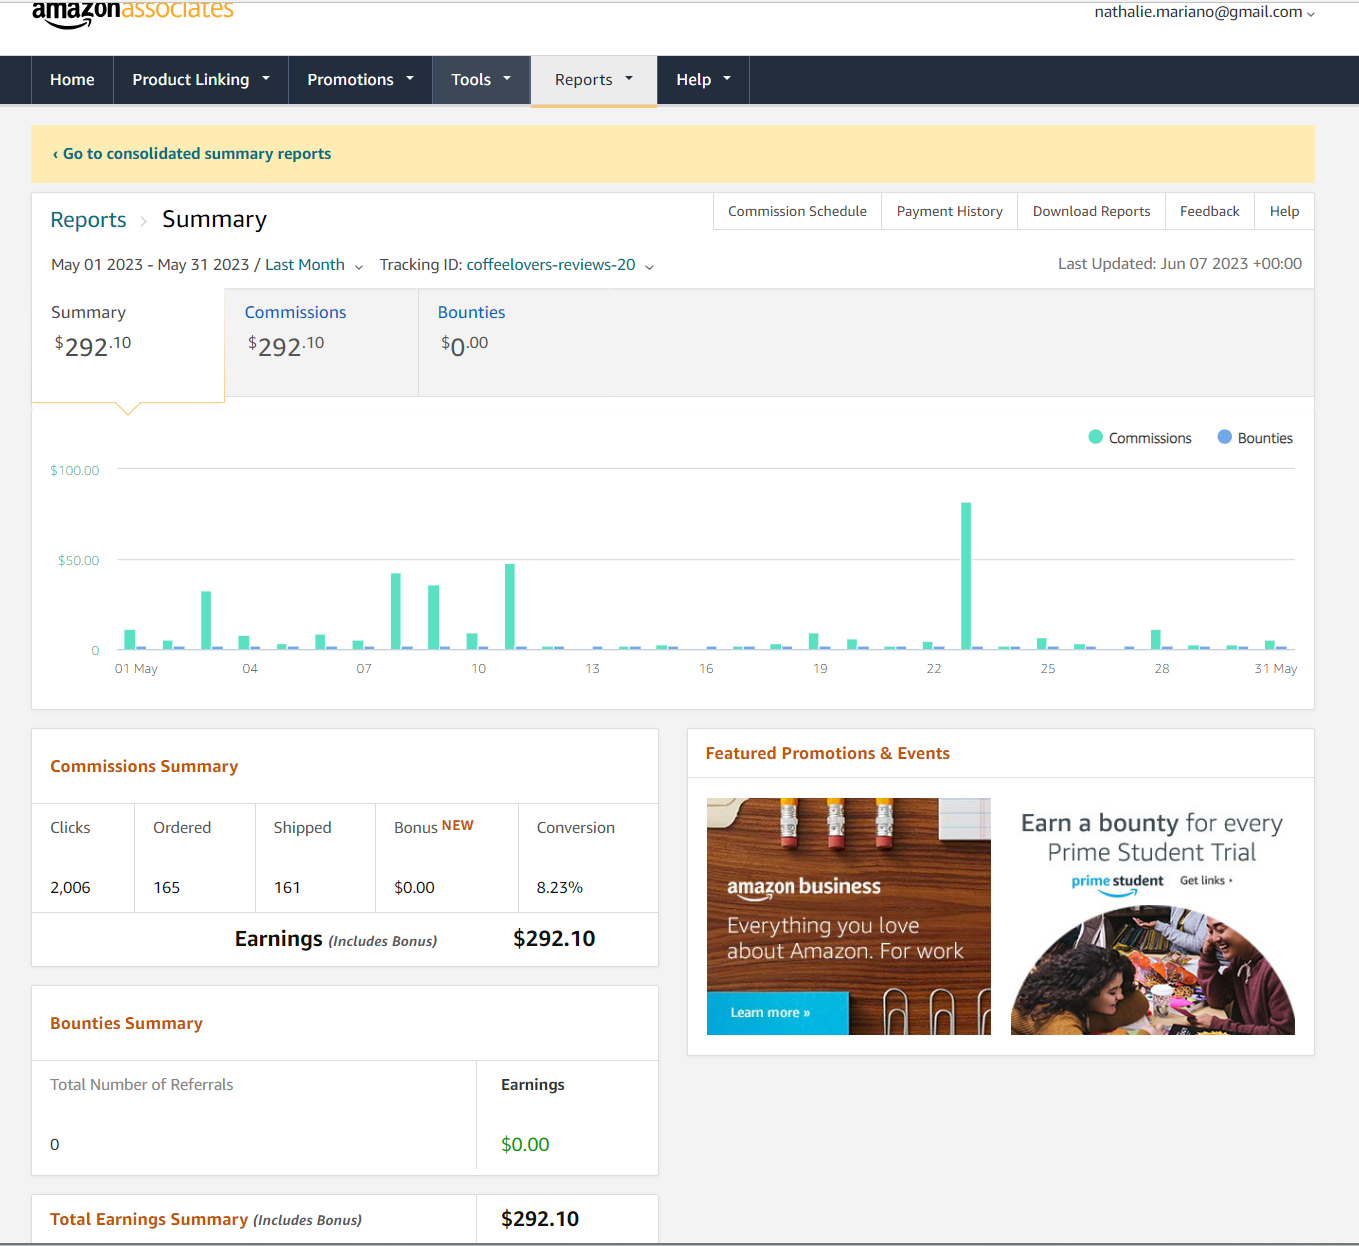This screenshot has width=1359, height=1246.
Task: Click the Bounties Summary heading
Action: pos(126,1024)
